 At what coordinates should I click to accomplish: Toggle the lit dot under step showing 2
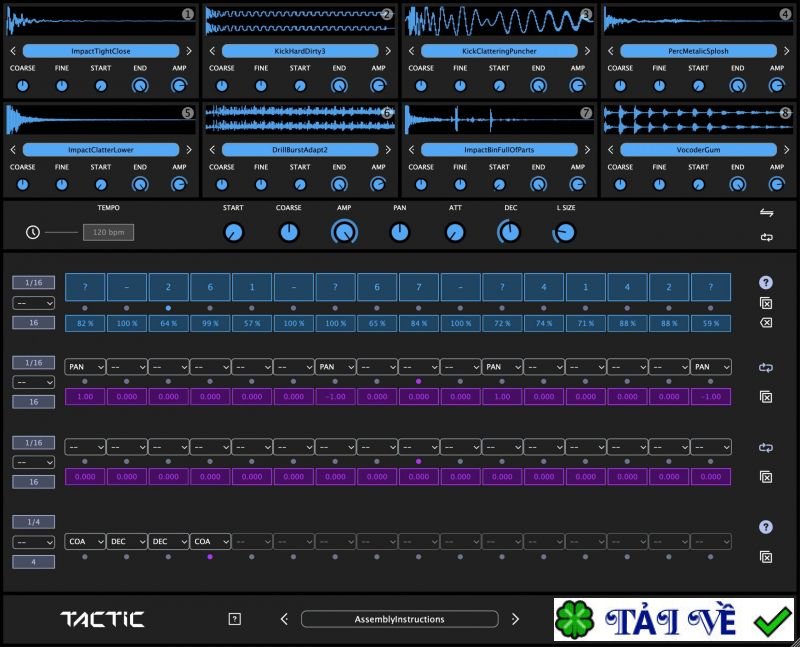point(168,308)
